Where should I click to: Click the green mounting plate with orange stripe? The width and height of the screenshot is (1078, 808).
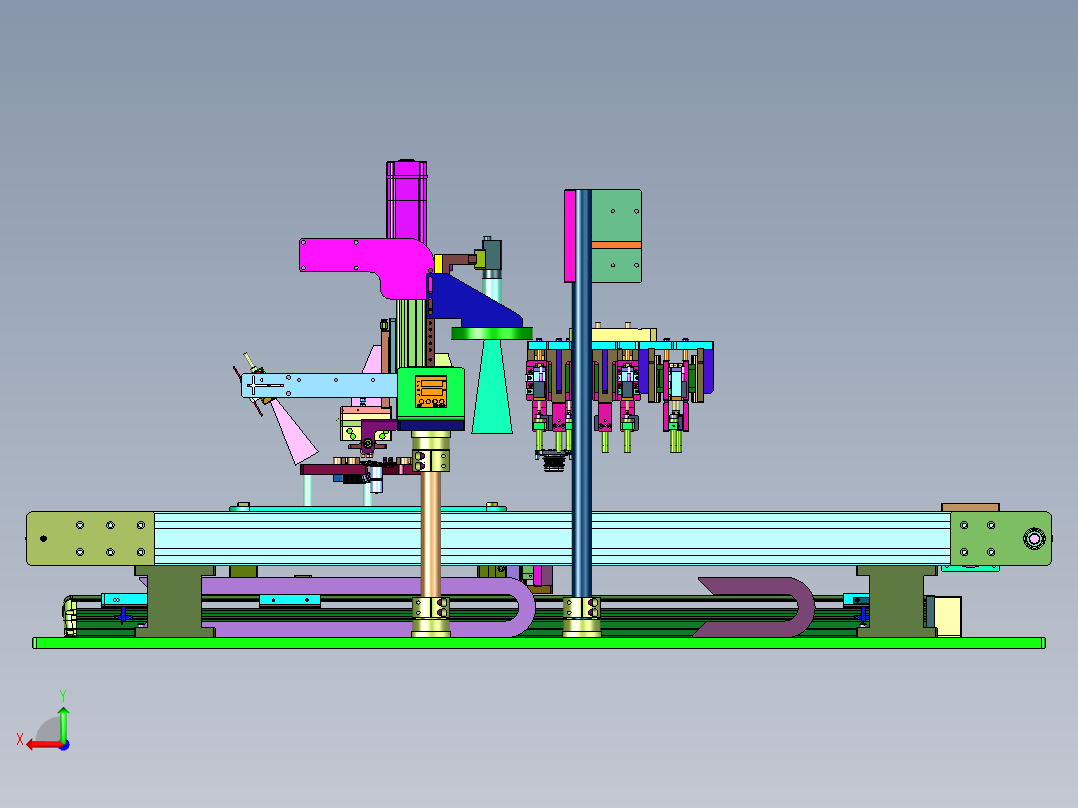616,221
